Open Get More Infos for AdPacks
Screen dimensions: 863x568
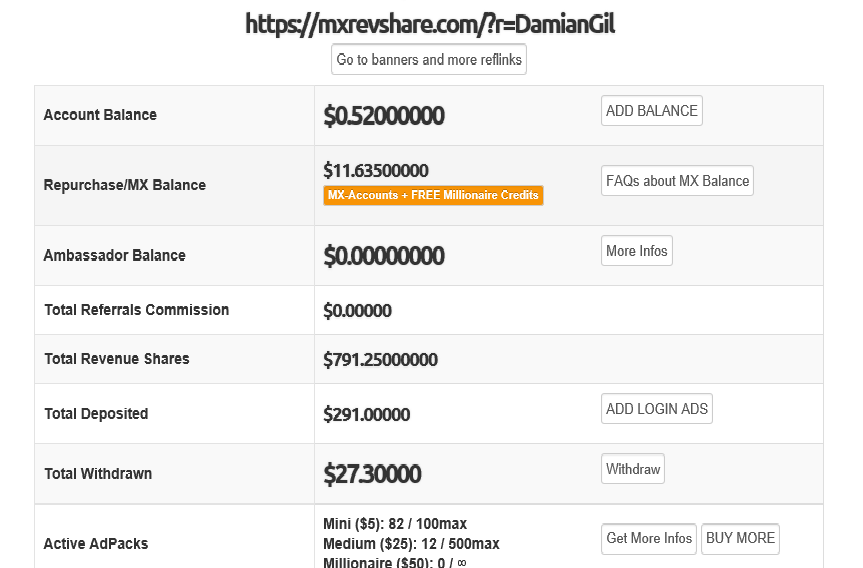tap(649, 538)
